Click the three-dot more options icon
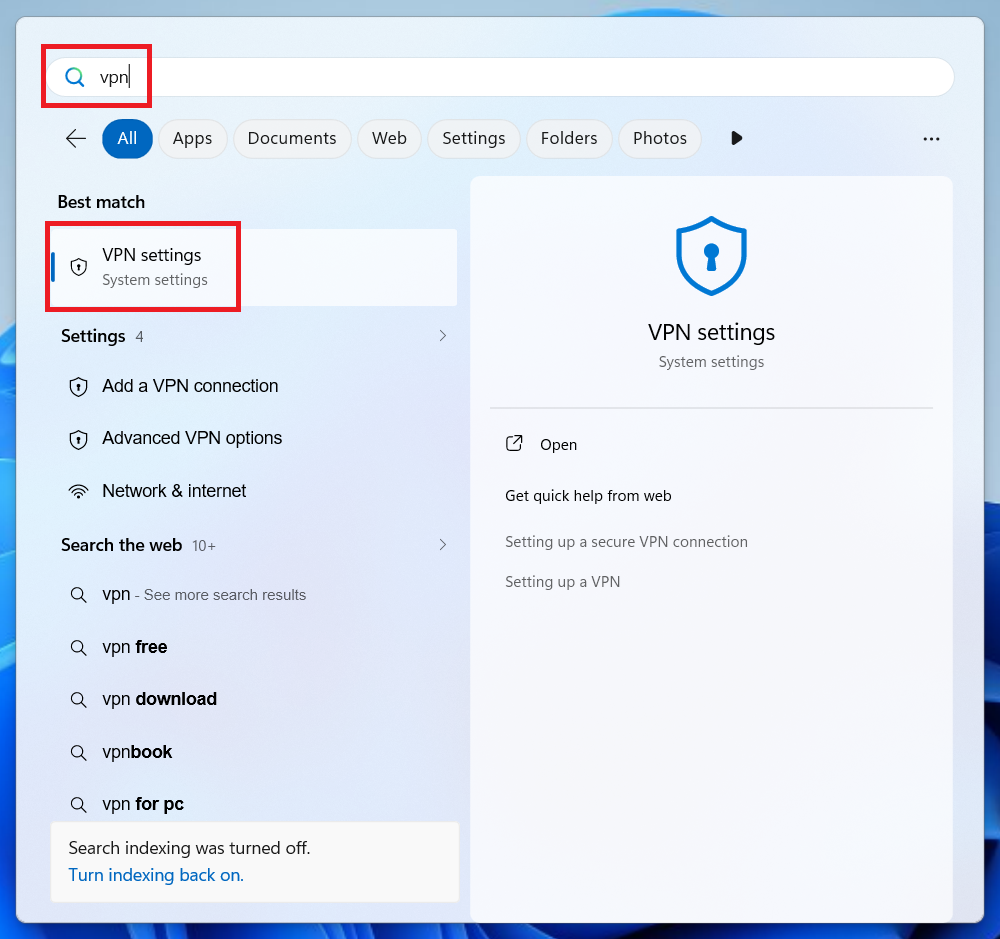This screenshot has height=939, width=1000. 931,139
